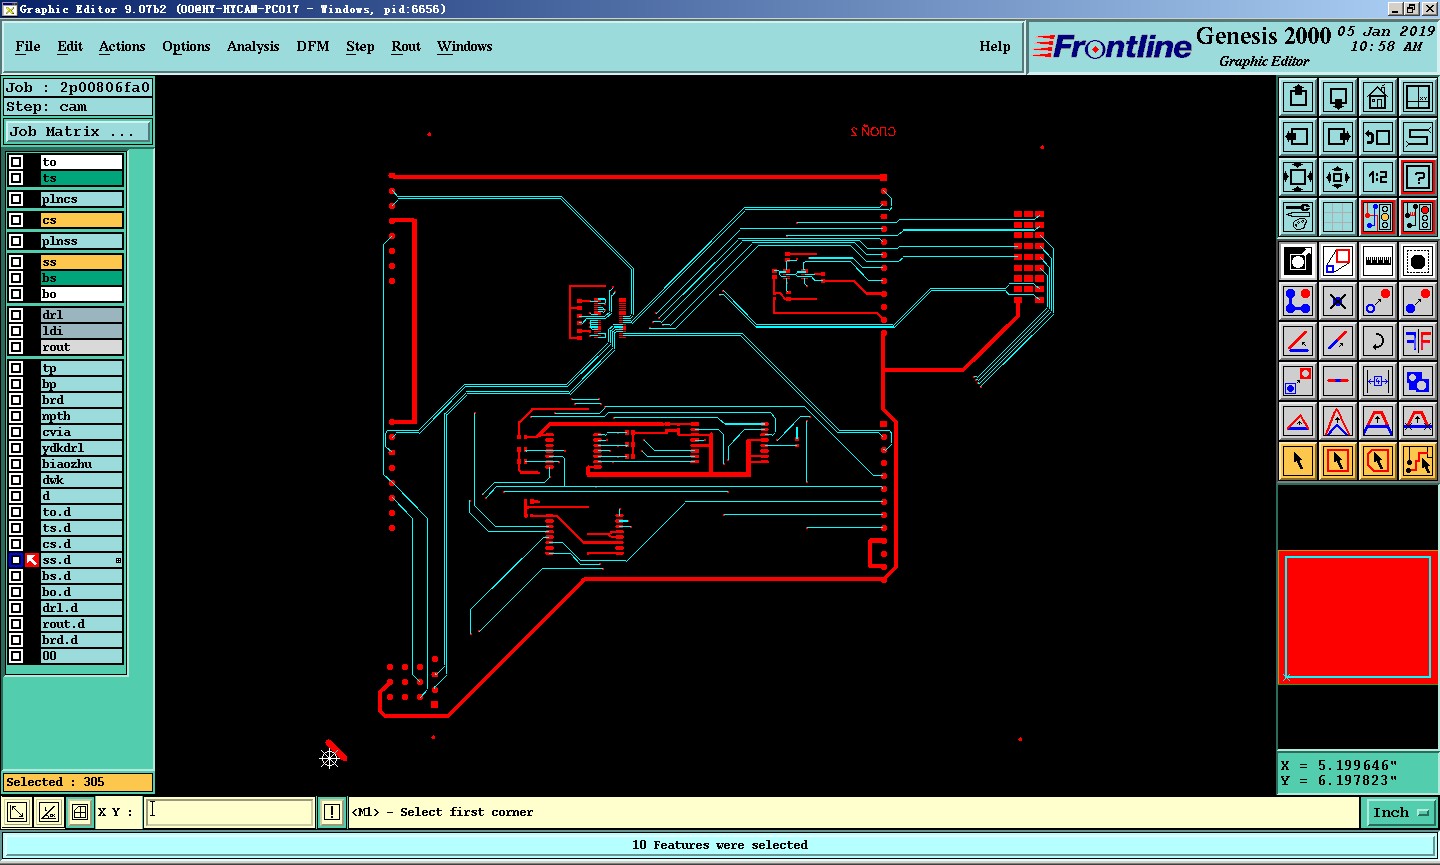Click the mirrored F flip icon

click(1418, 341)
